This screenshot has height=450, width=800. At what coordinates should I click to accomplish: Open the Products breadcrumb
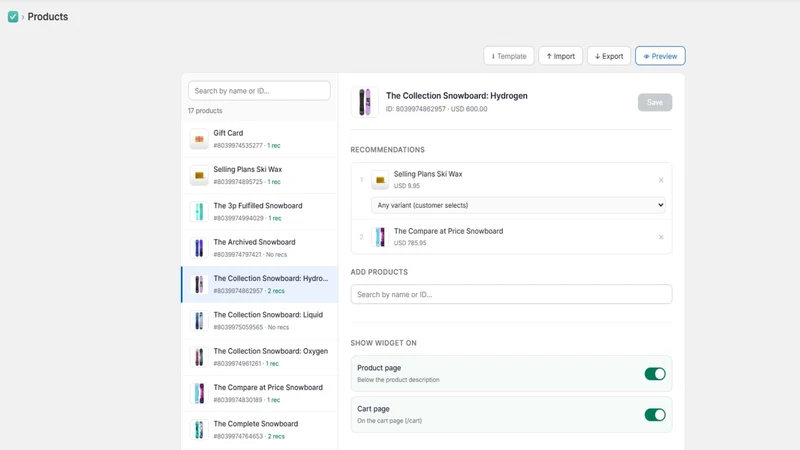point(47,17)
